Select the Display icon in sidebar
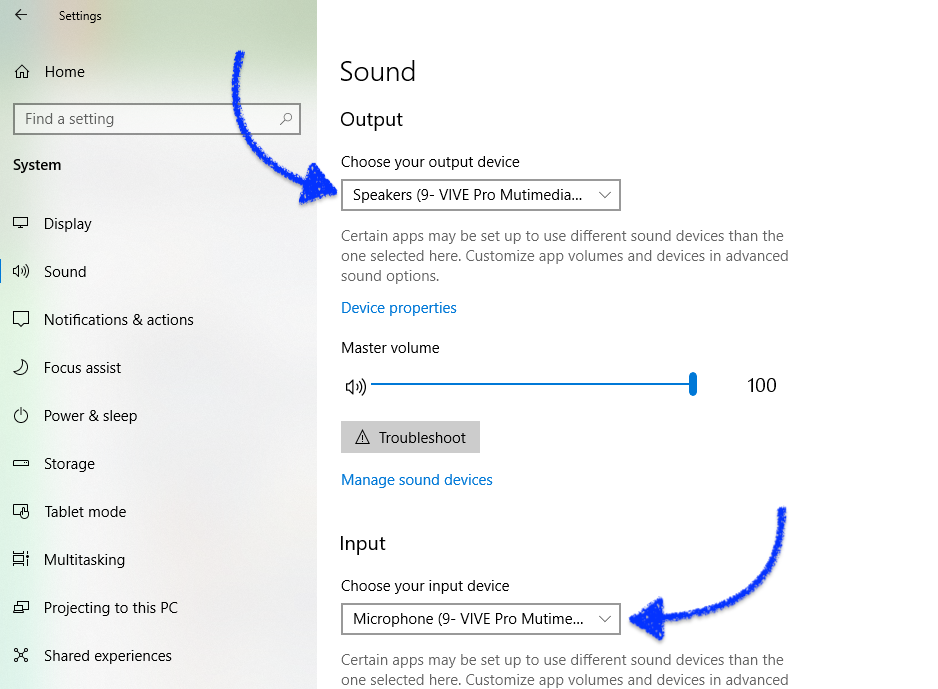The image size is (938, 689). click(x=22, y=223)
